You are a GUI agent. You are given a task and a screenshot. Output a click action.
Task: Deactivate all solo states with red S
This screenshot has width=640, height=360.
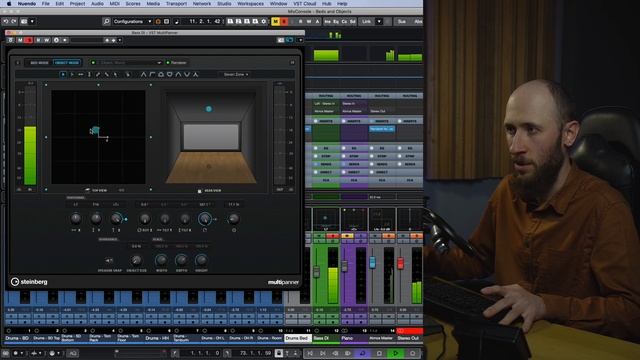[x=284, y=21]
